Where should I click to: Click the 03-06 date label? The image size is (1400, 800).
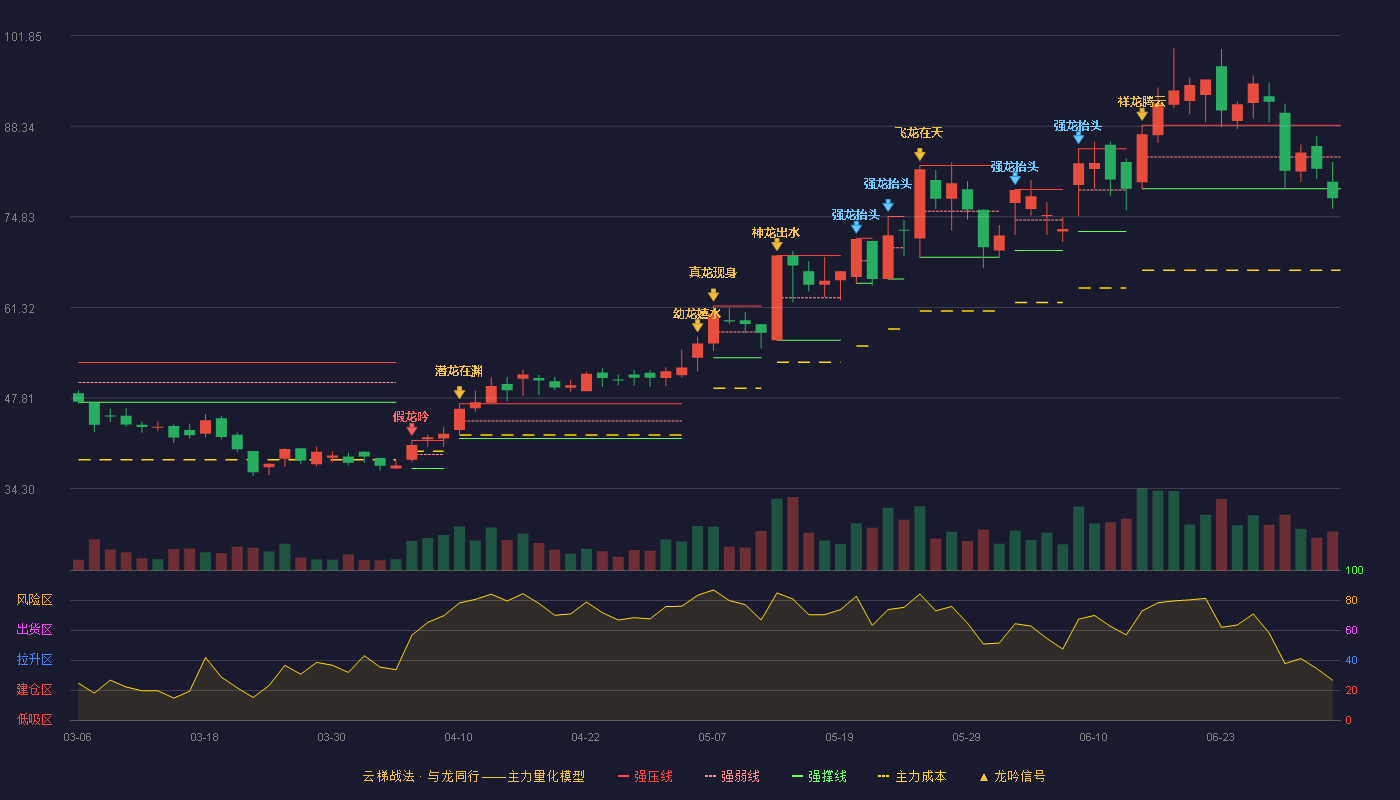click(x=77, y=737)
